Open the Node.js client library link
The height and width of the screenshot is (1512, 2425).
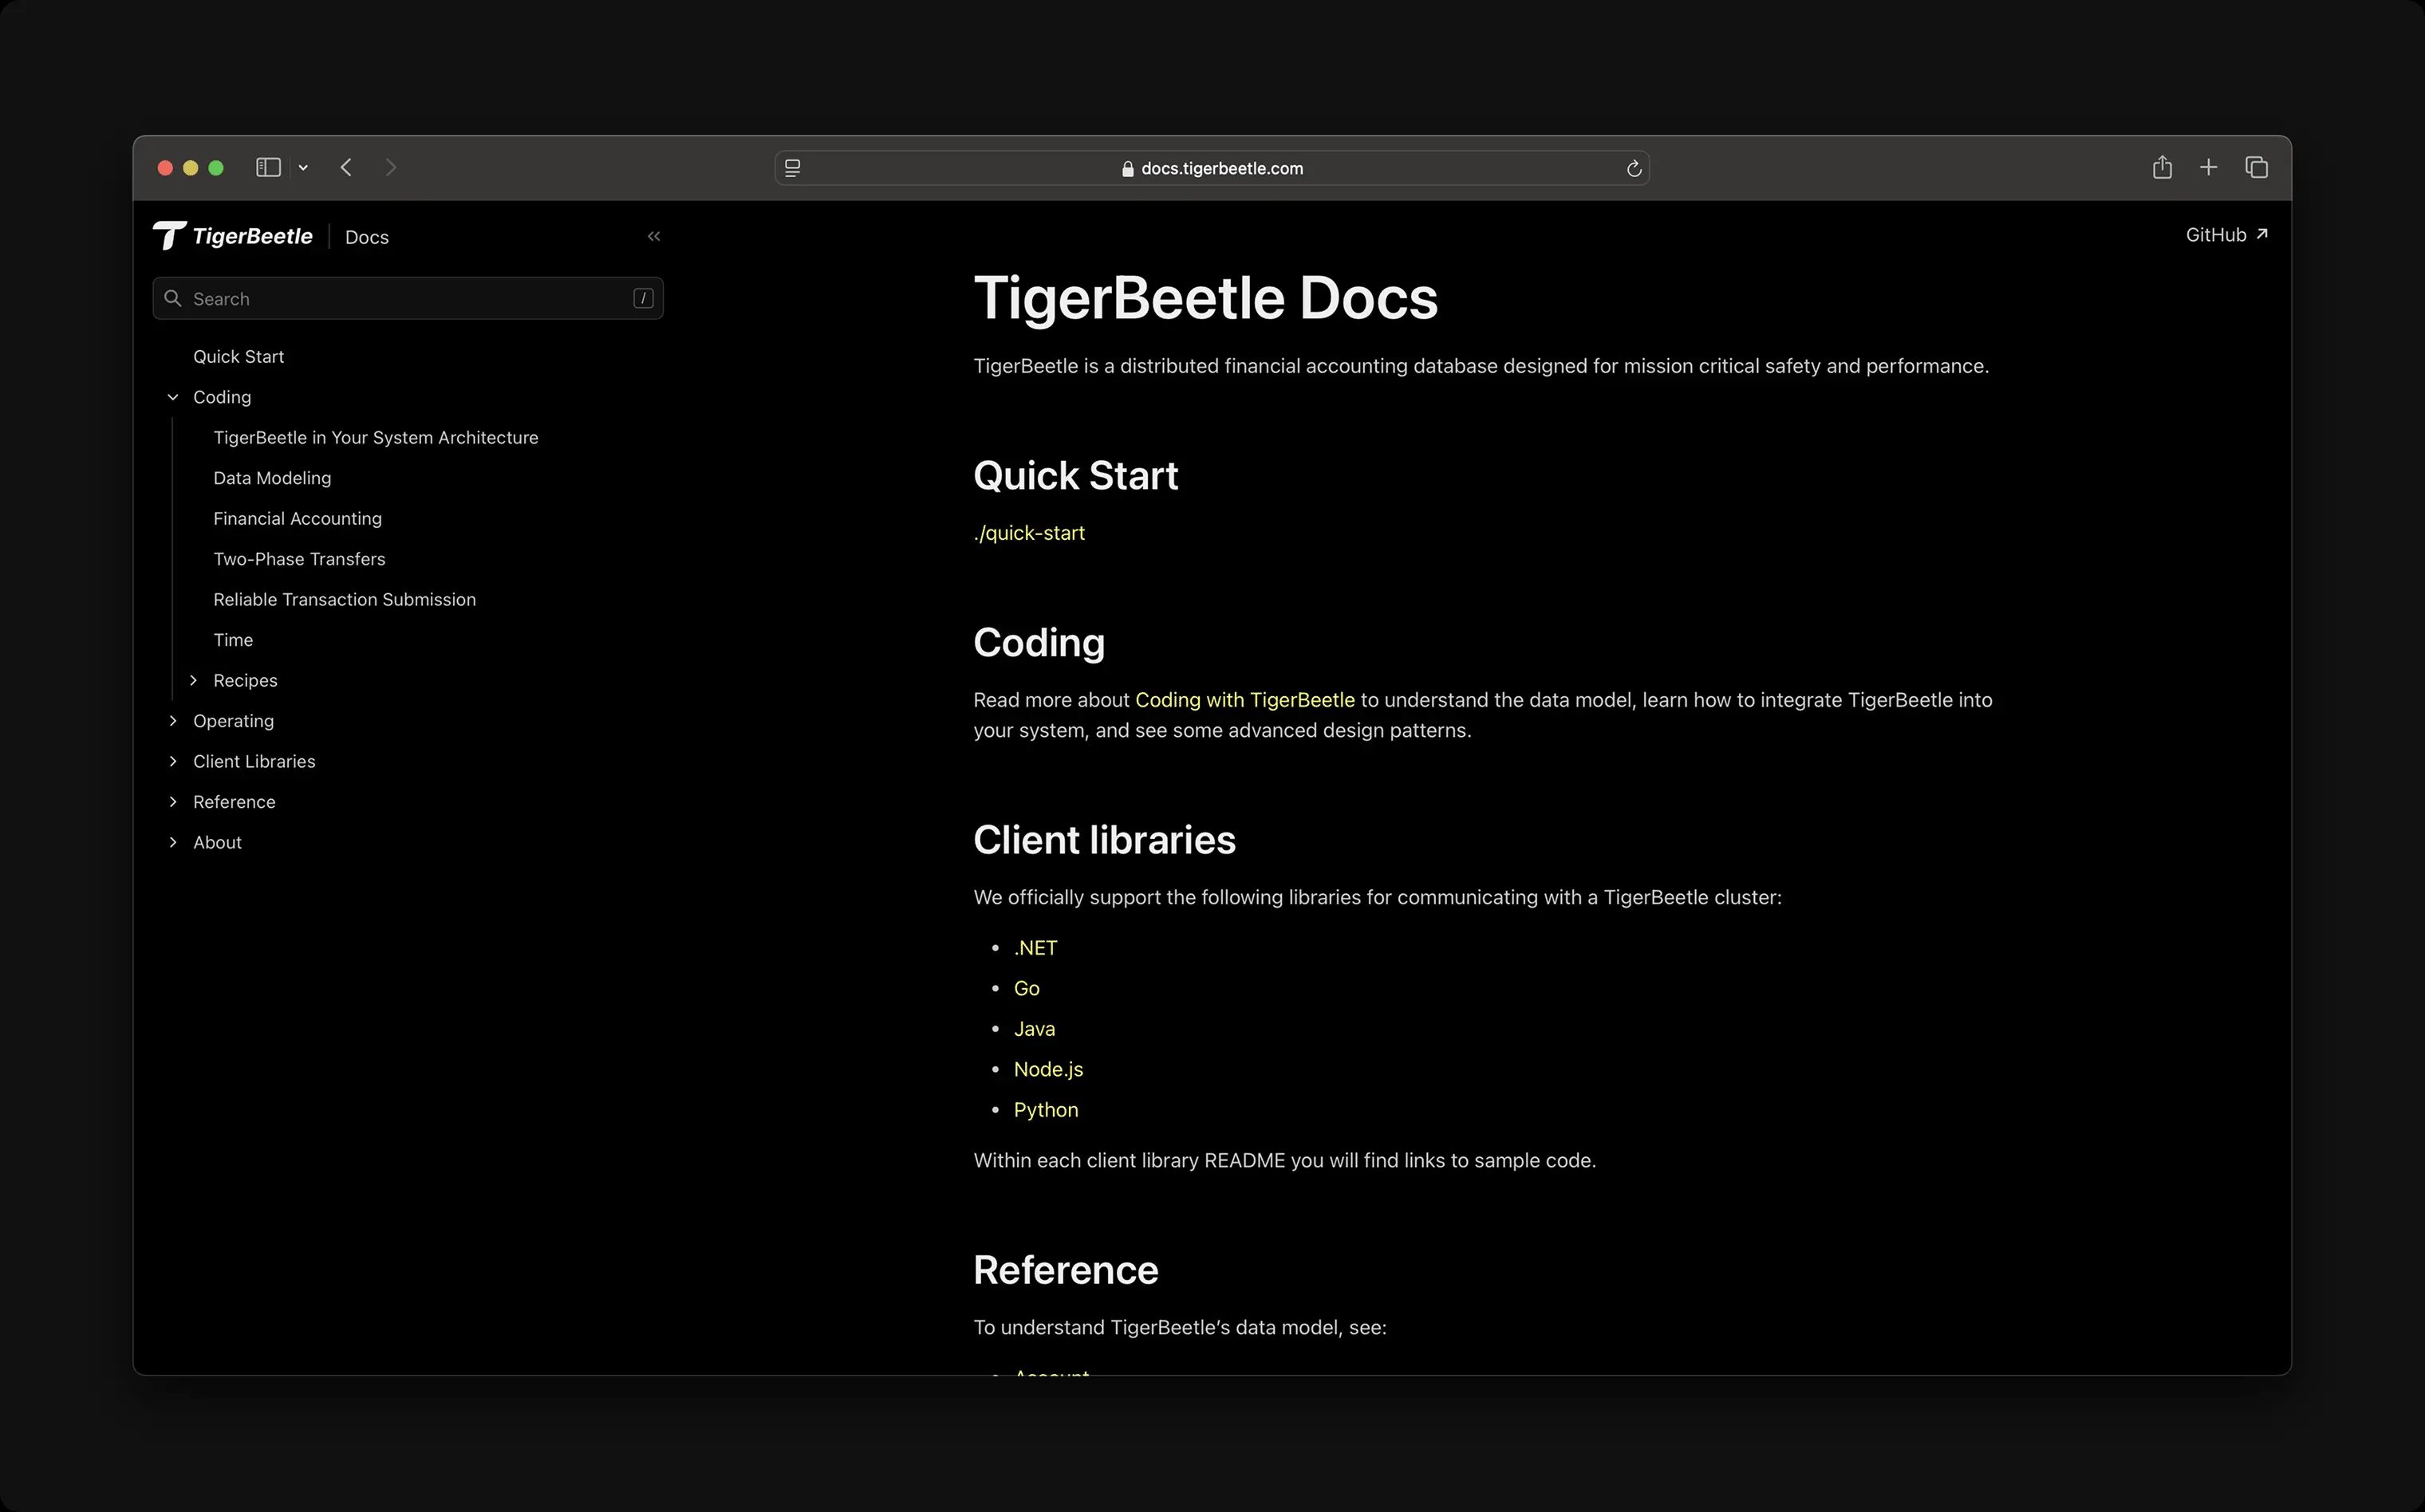click(1048, 1069)
